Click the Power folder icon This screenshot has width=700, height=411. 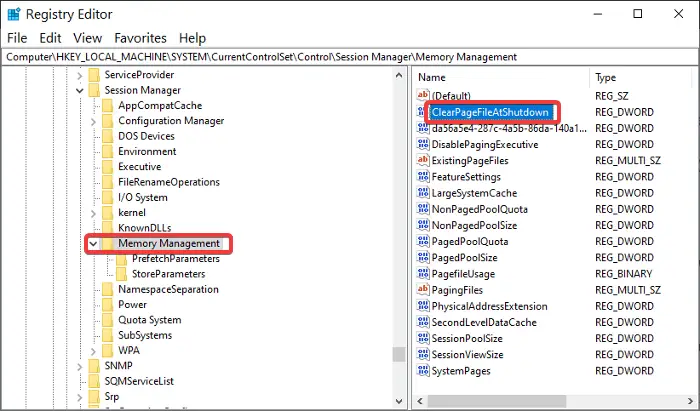(x=108, y=305)
